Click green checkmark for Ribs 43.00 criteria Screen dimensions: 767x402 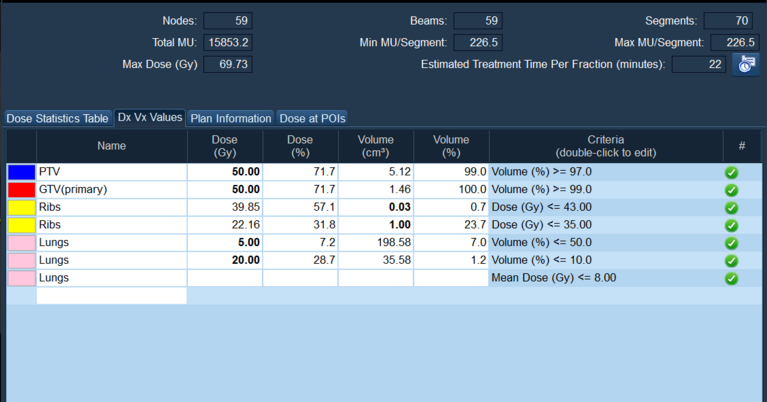click(731, 207)
